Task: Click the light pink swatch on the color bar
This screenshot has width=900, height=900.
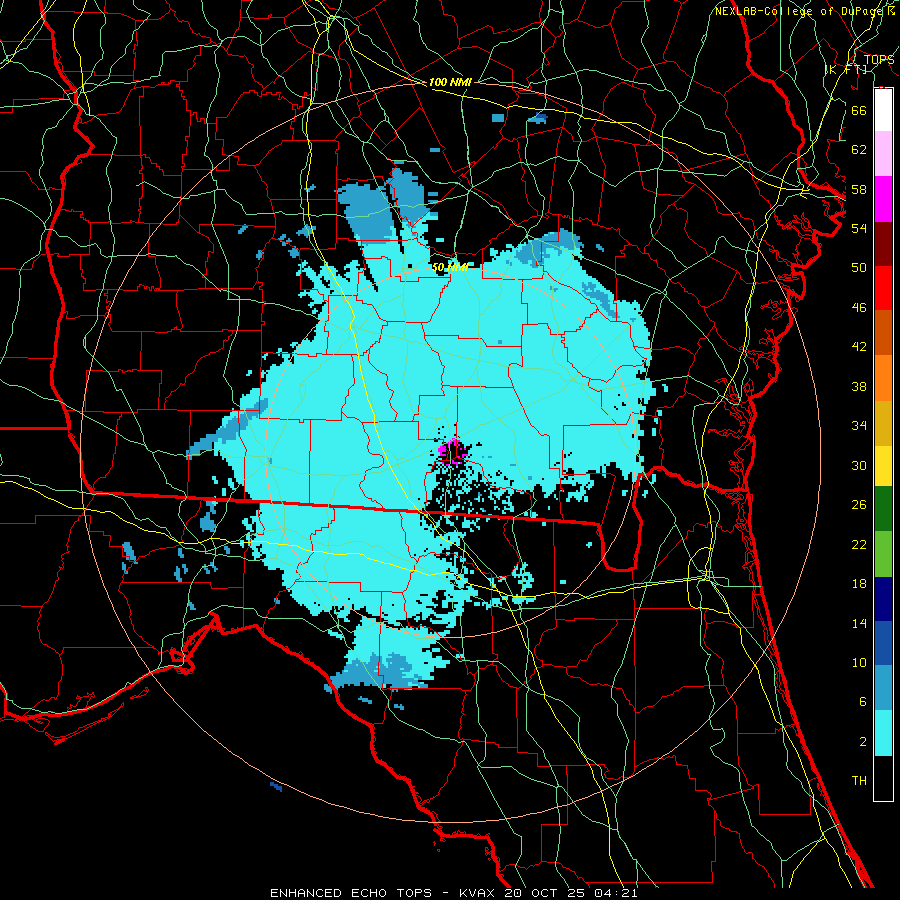Action: pyautogui.click(x=883, y=154)
